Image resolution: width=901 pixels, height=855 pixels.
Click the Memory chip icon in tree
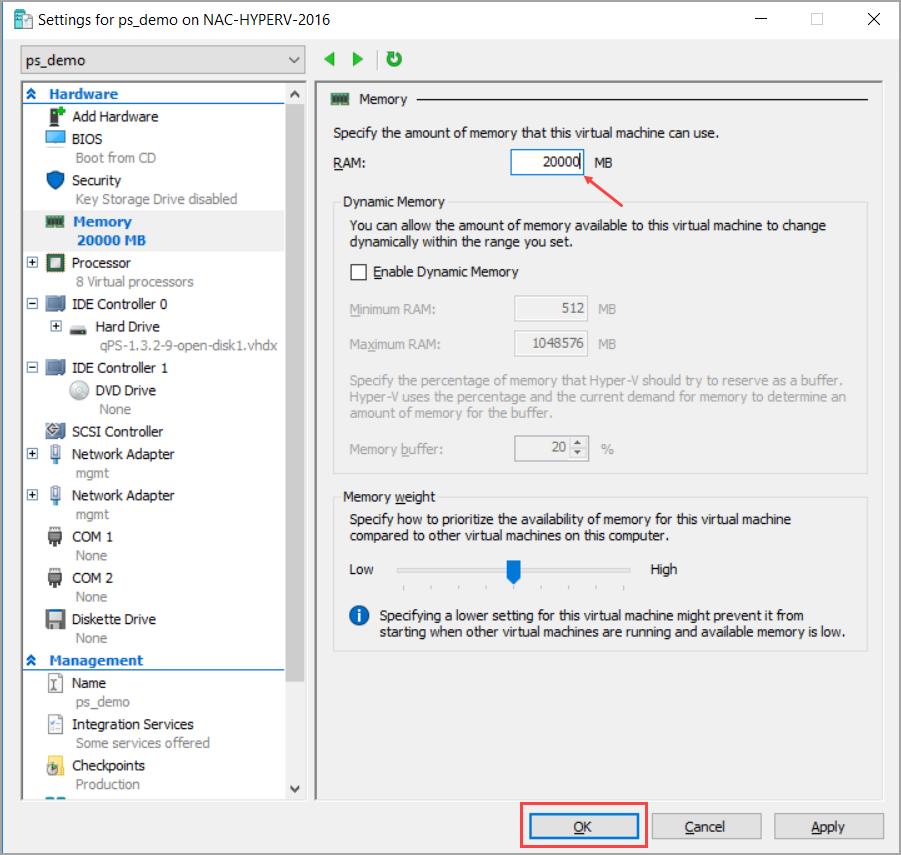coord(55,222)
